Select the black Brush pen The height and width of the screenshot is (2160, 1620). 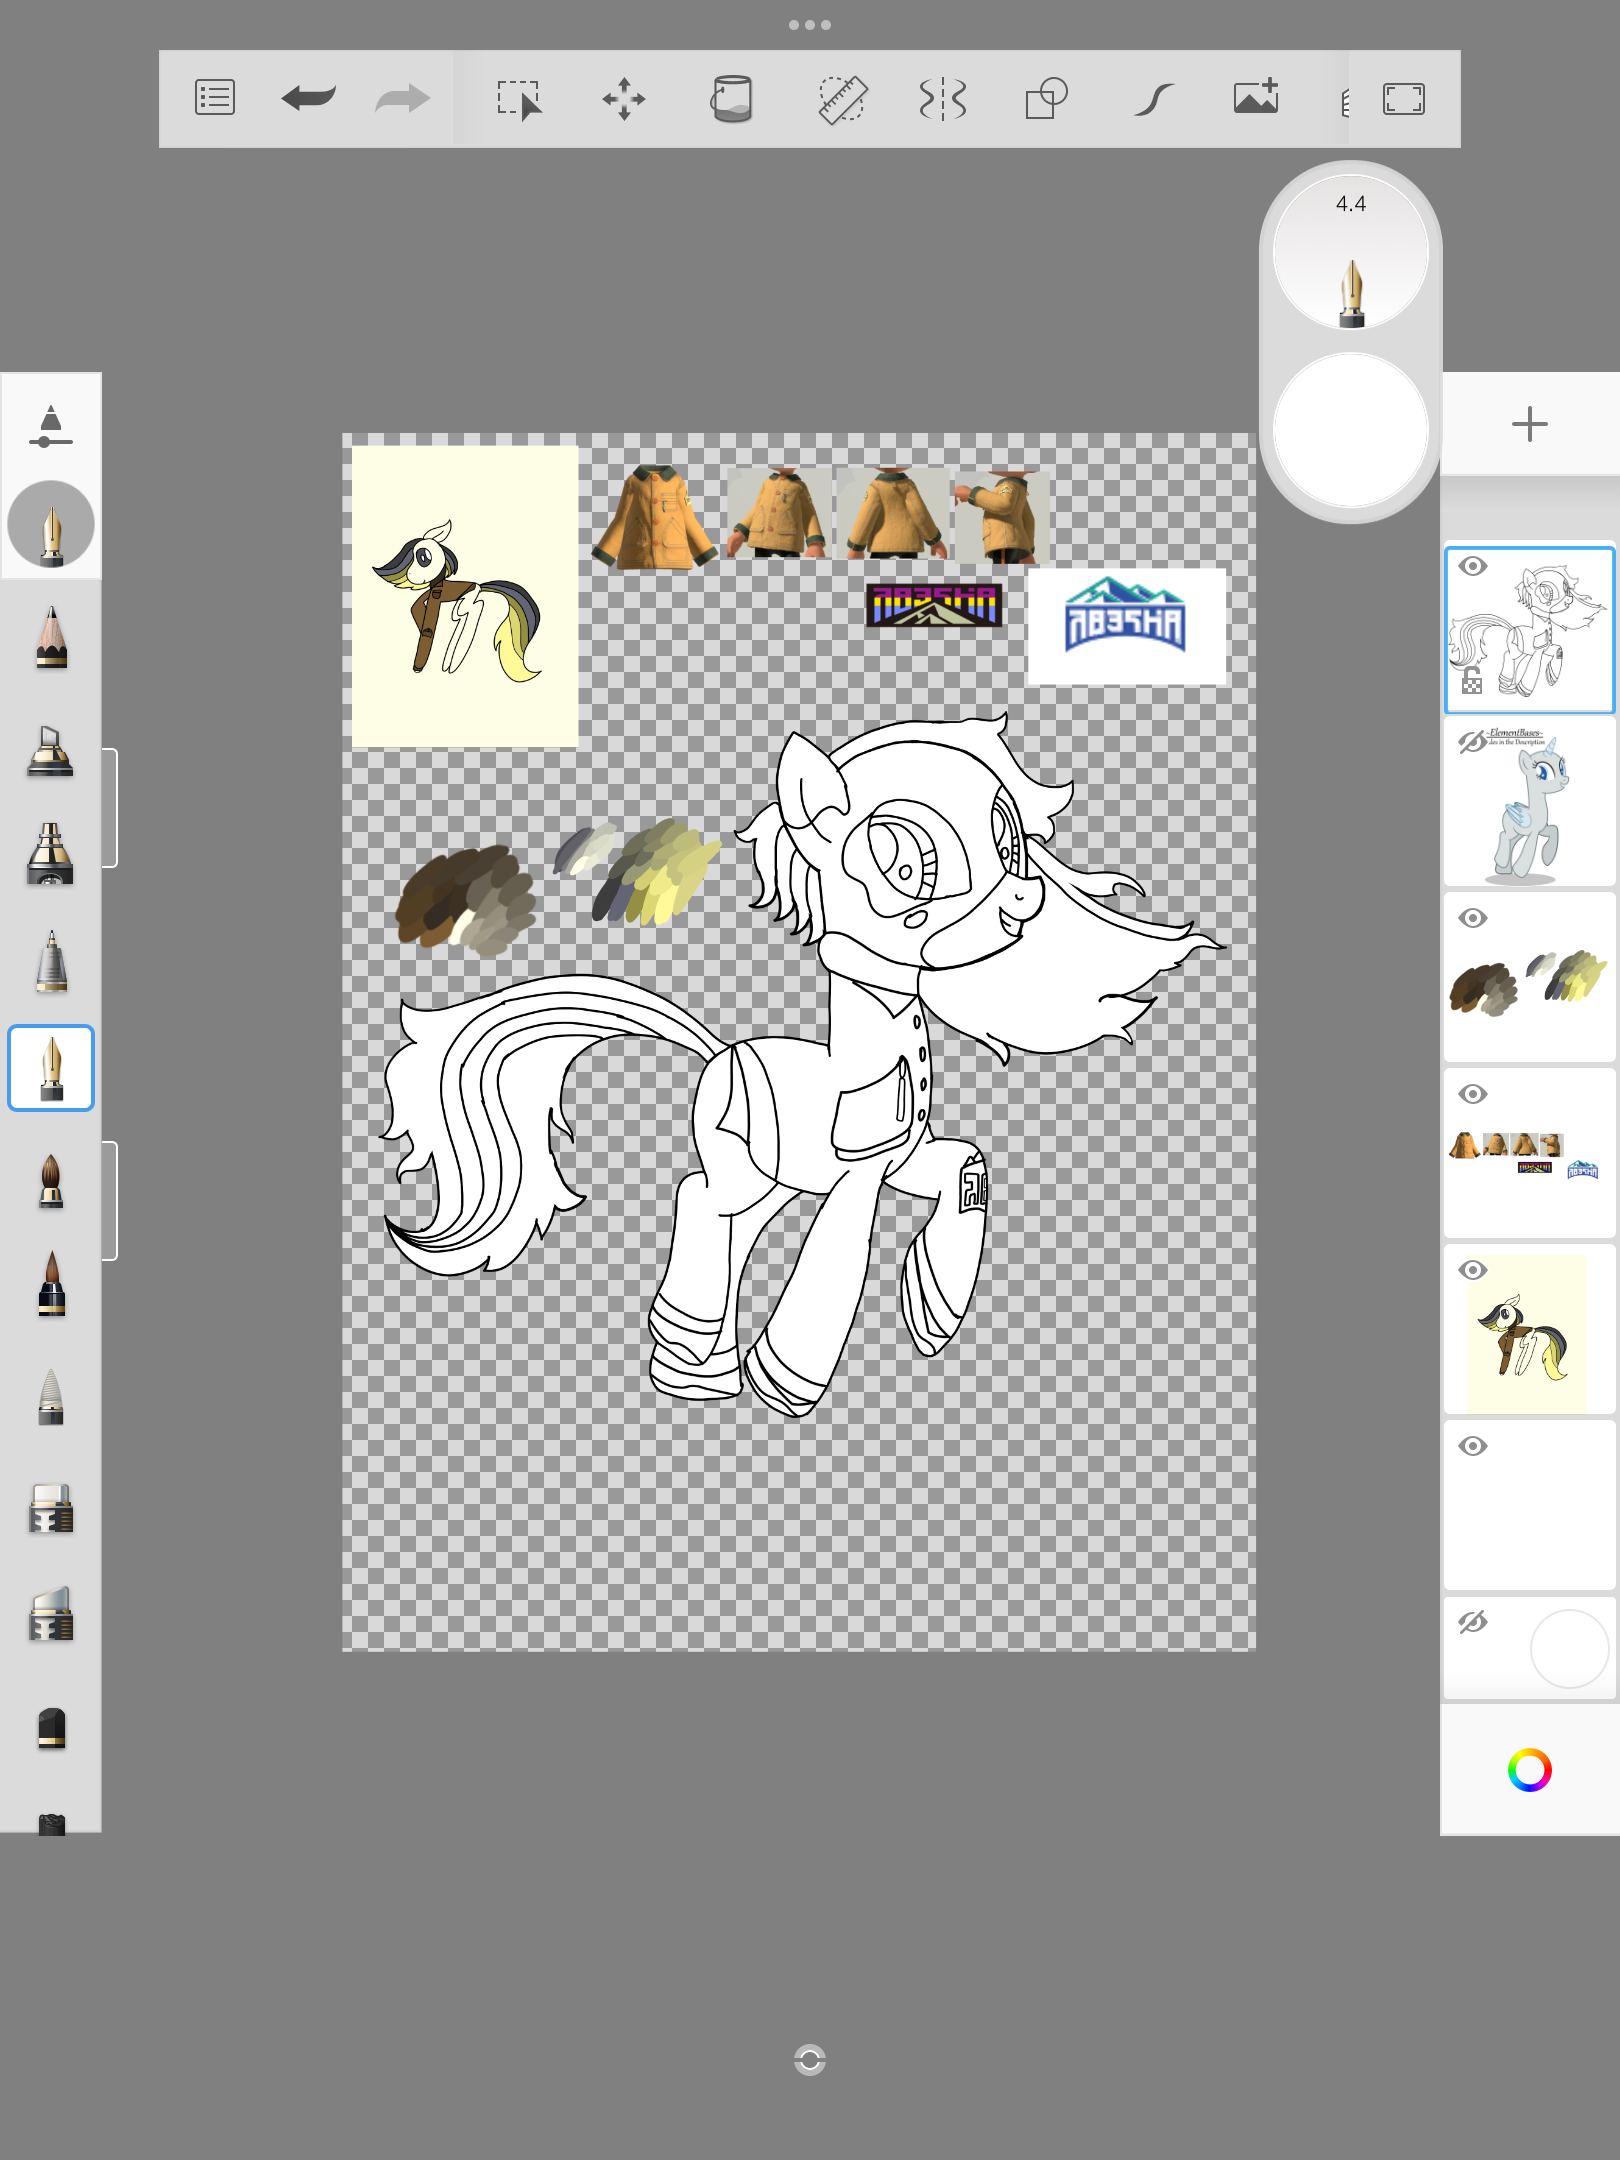(51, 1284)
